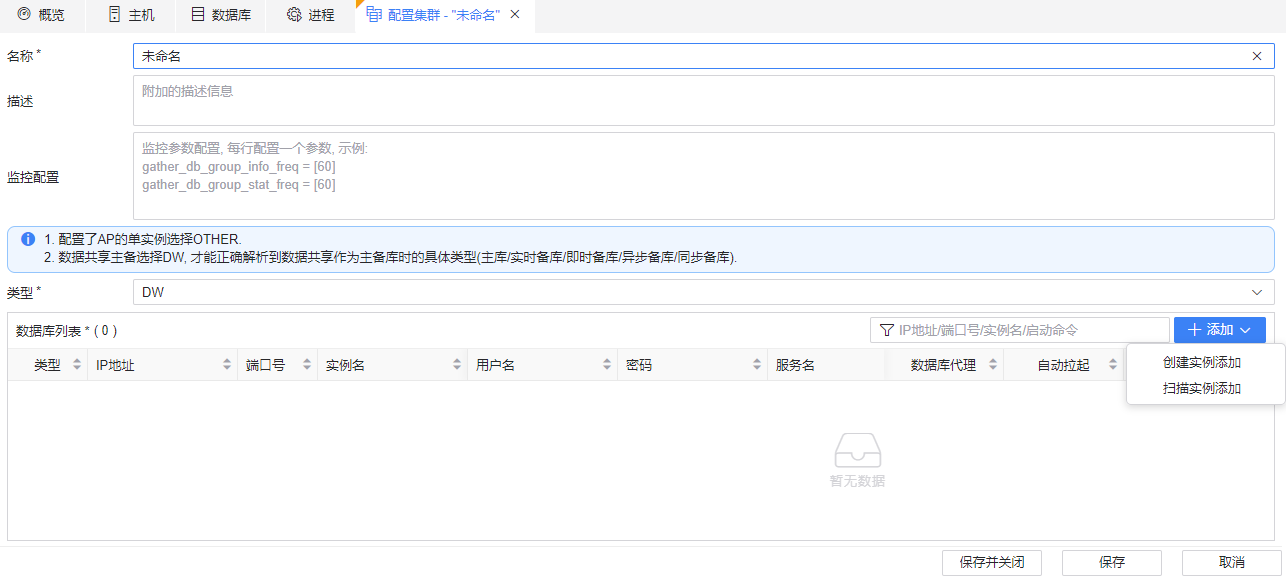The height and width of the screenshot is (580, 1286).
Task: Clear the 名称 field with X icon
Action: coord(1257,56)
